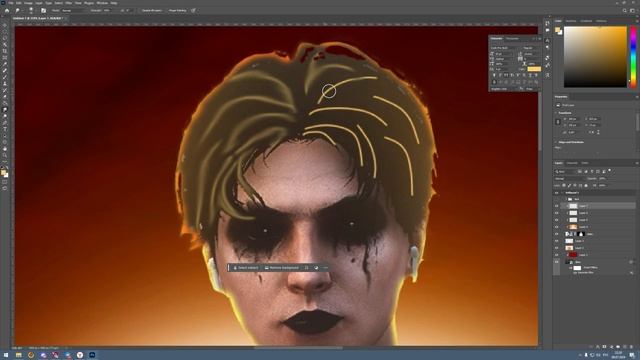Open more options in contextual task bar
640x360 pixels.
tap(325, 268)
